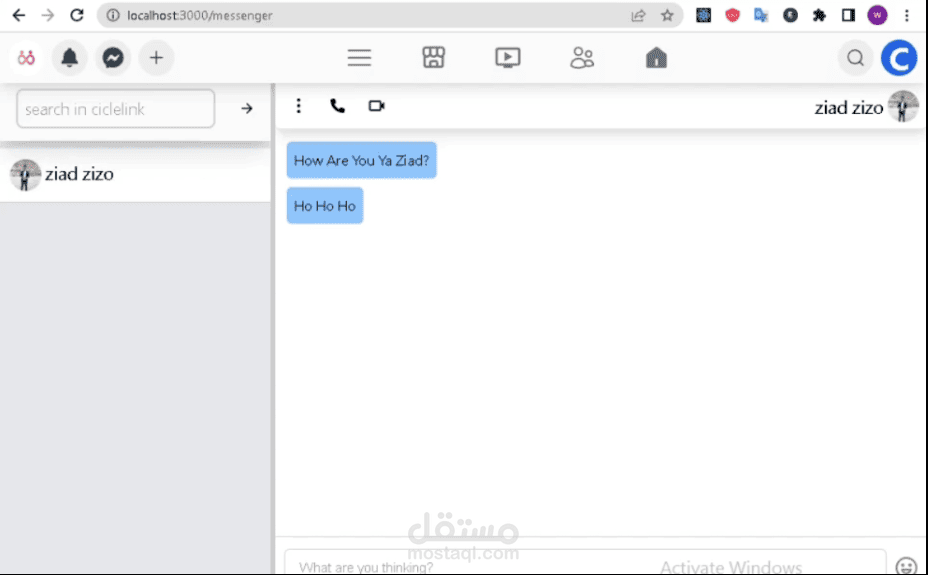
Task: Go to the marketplace store icon
Action: (434, 58)
